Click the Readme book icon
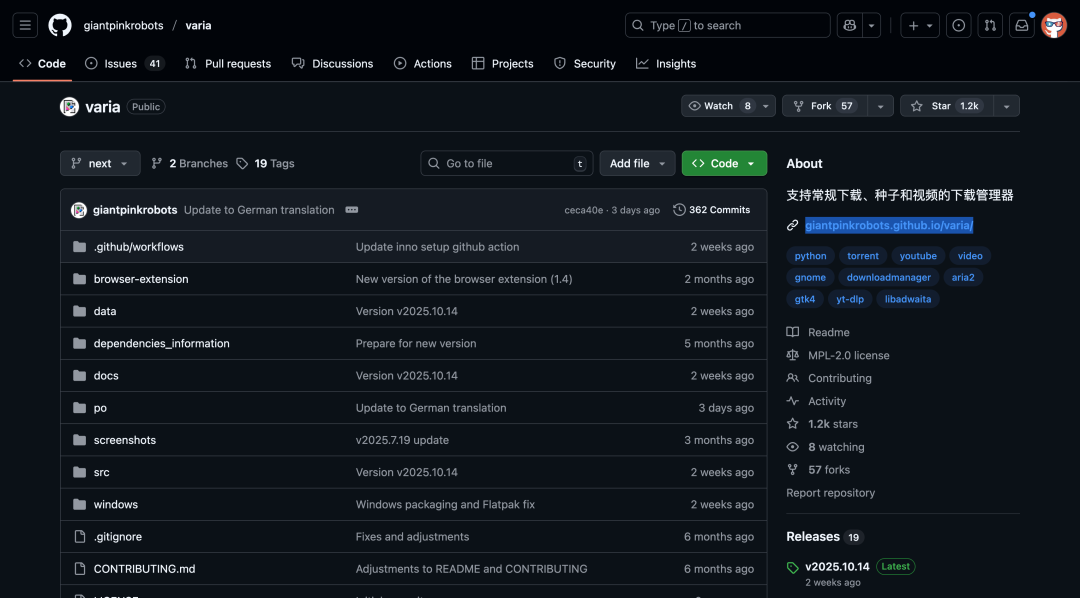This screenshot has height=598, width=1080. pyautogui.click(x=793, y=332)
